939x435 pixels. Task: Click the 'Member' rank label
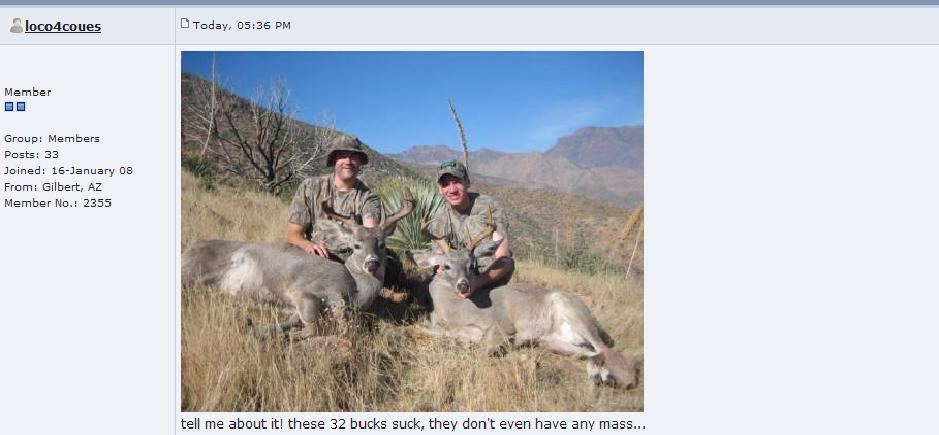[x=28, y=92]
